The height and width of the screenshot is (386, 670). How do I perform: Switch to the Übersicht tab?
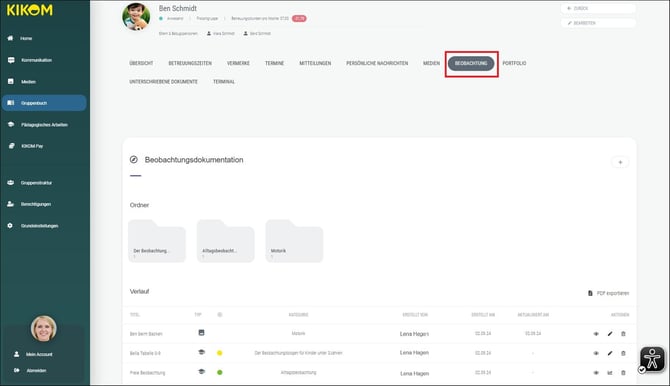coord(141,63)
